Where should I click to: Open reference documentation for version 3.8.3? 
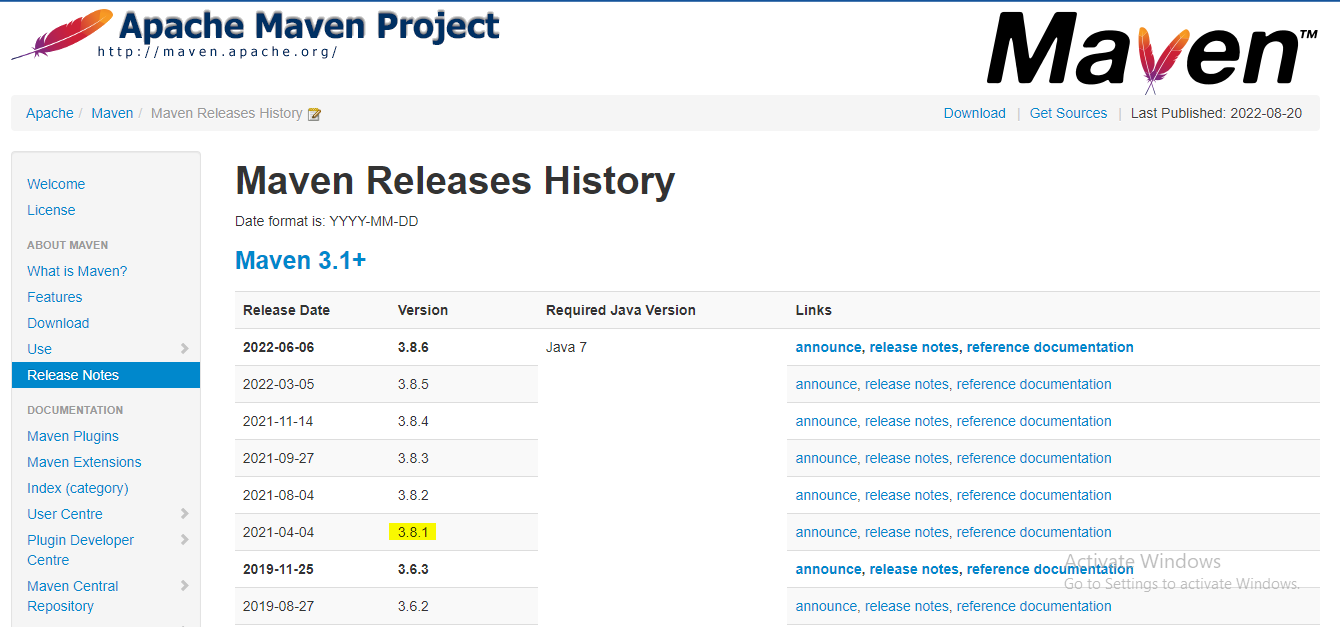click(x=1034, y=458)
